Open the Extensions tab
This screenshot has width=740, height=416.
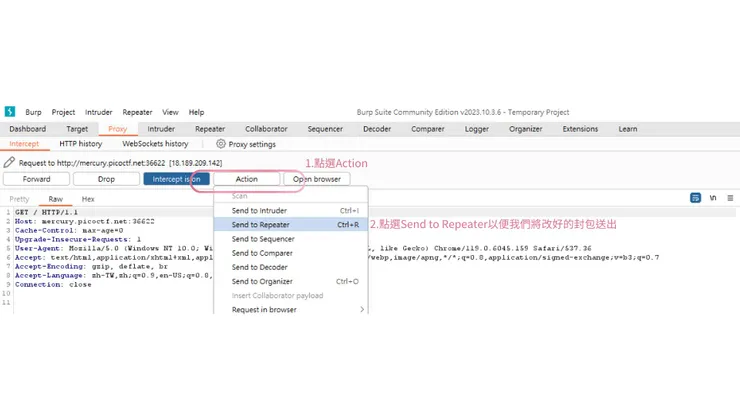coord(580,129)
